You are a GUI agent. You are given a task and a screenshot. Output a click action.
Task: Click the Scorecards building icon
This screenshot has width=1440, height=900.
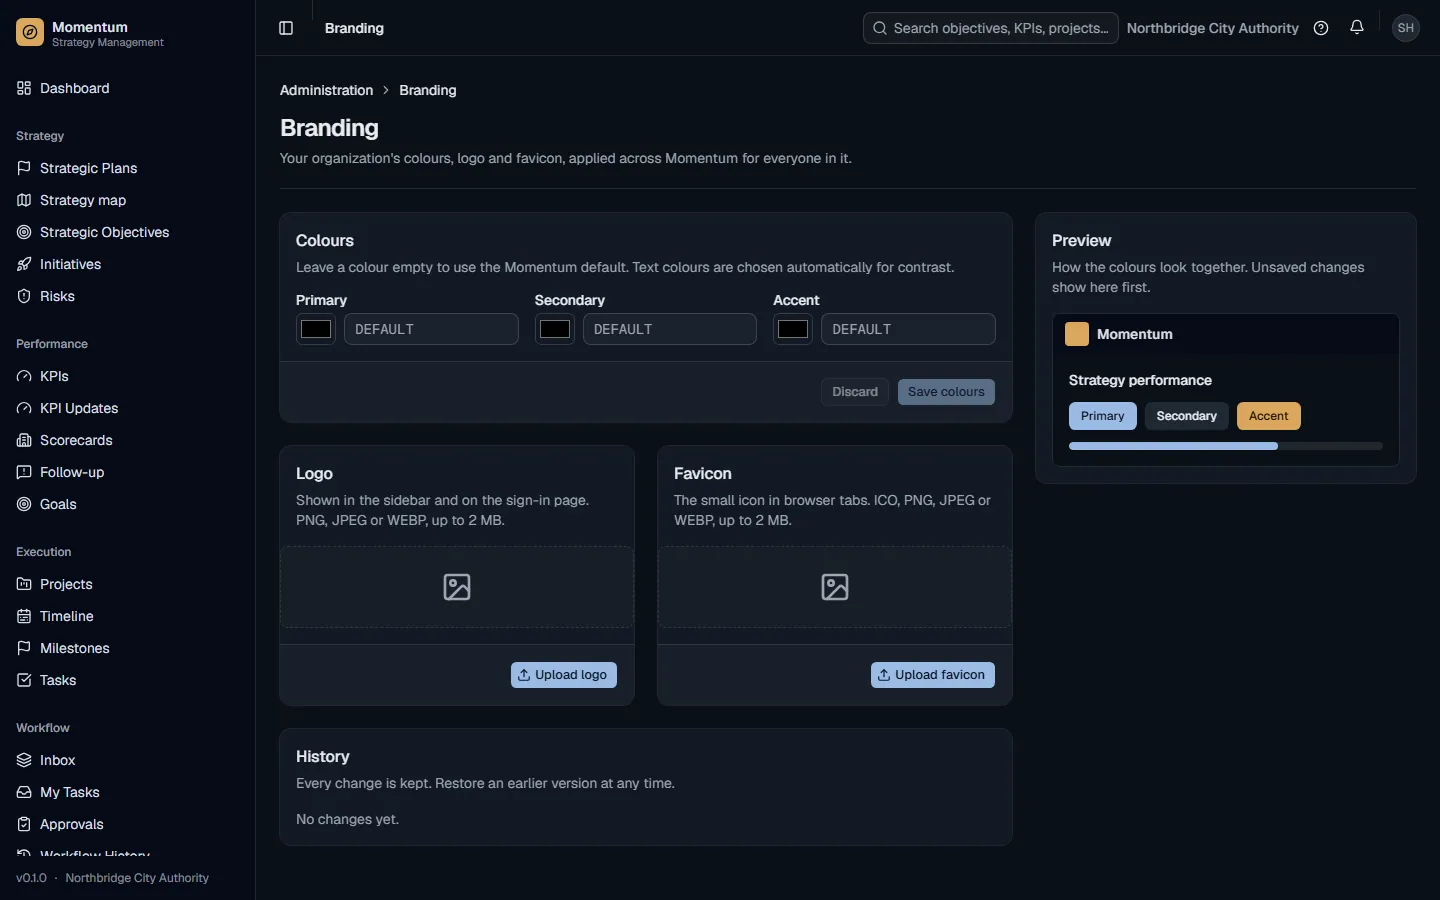click(x=24, y=440)
